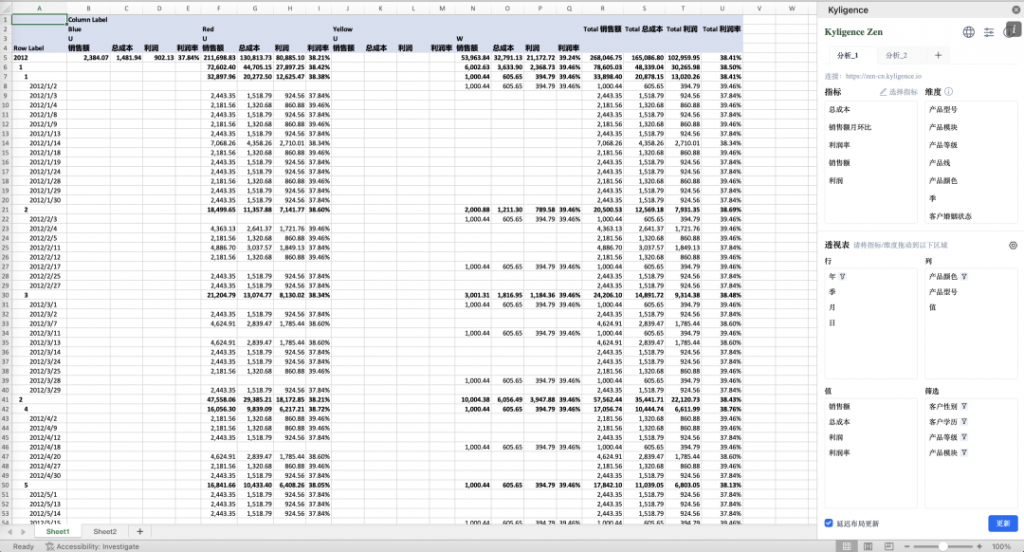This screenshot has width=1024, height=552.
Task: Select the 产品型号 dimension in 维度 list
Action: point(943,110)
